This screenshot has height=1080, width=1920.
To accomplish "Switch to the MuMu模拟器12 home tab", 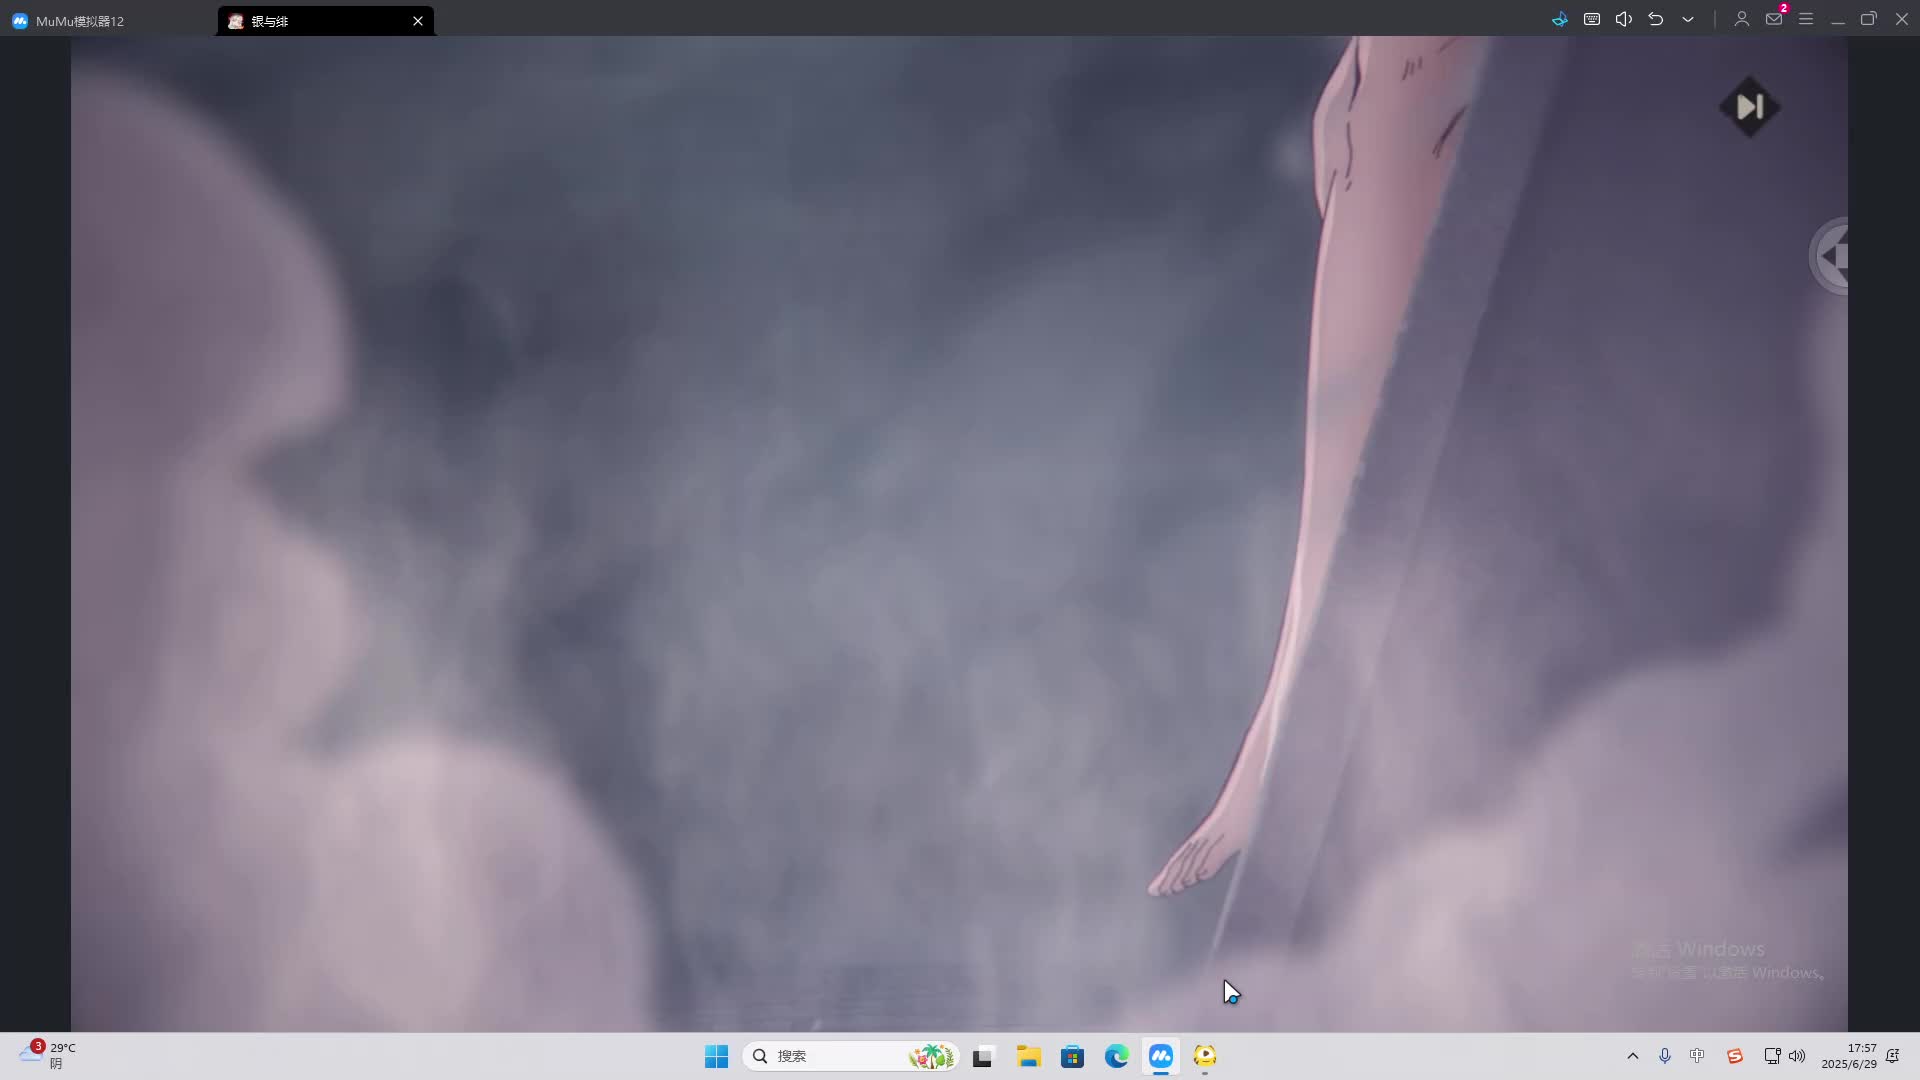I will click(80, 21).
